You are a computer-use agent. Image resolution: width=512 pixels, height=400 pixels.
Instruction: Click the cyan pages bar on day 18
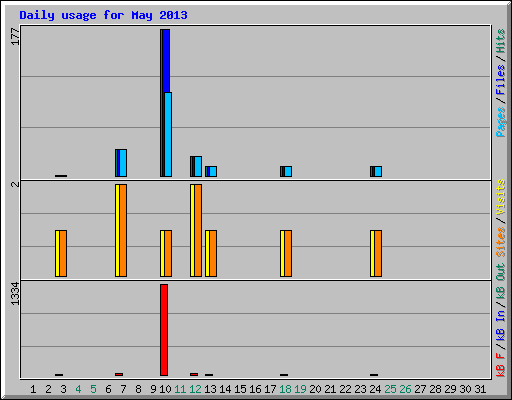288,171
